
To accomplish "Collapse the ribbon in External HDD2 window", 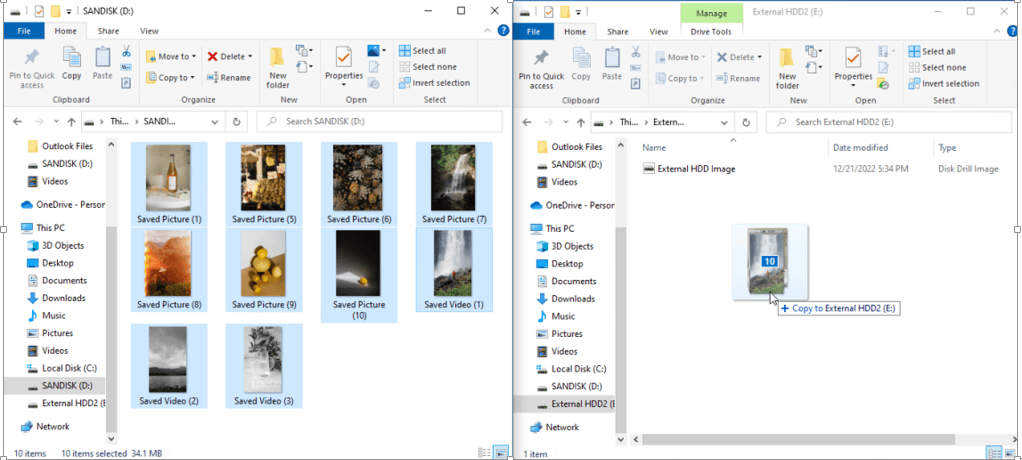I will 999,31.
